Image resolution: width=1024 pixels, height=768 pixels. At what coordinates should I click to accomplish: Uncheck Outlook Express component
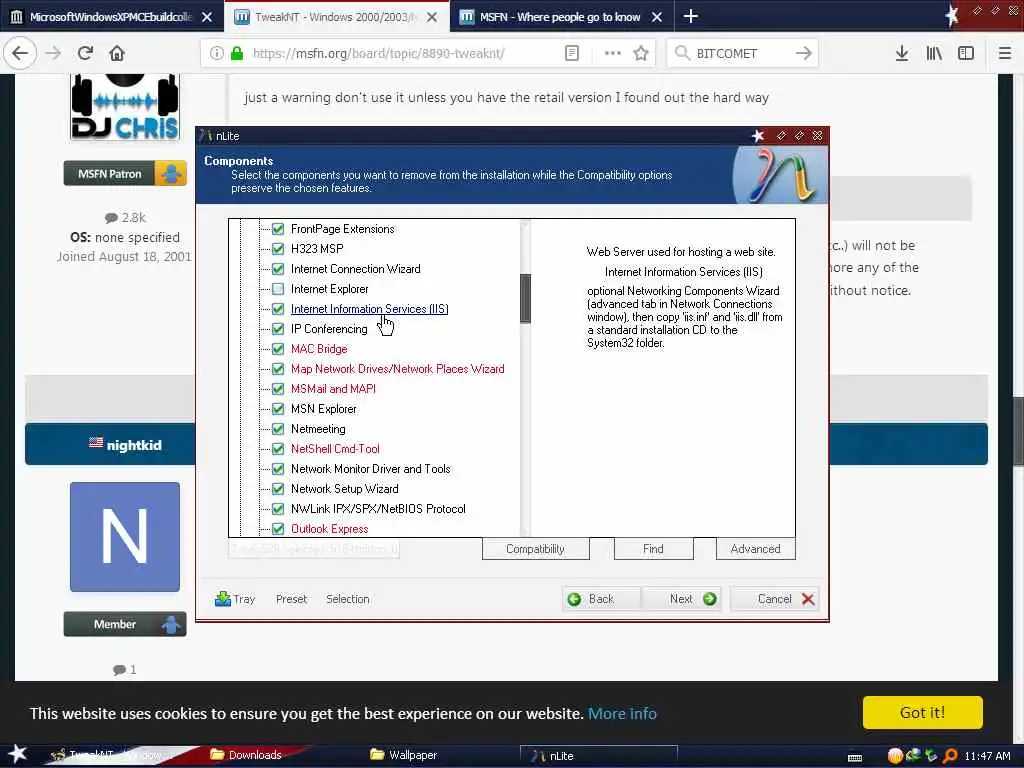(x=278, y=529)
